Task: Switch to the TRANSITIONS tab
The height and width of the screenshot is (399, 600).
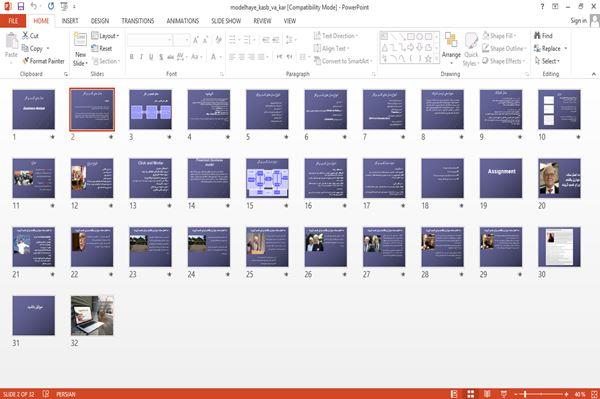Action: pos(138,21)
